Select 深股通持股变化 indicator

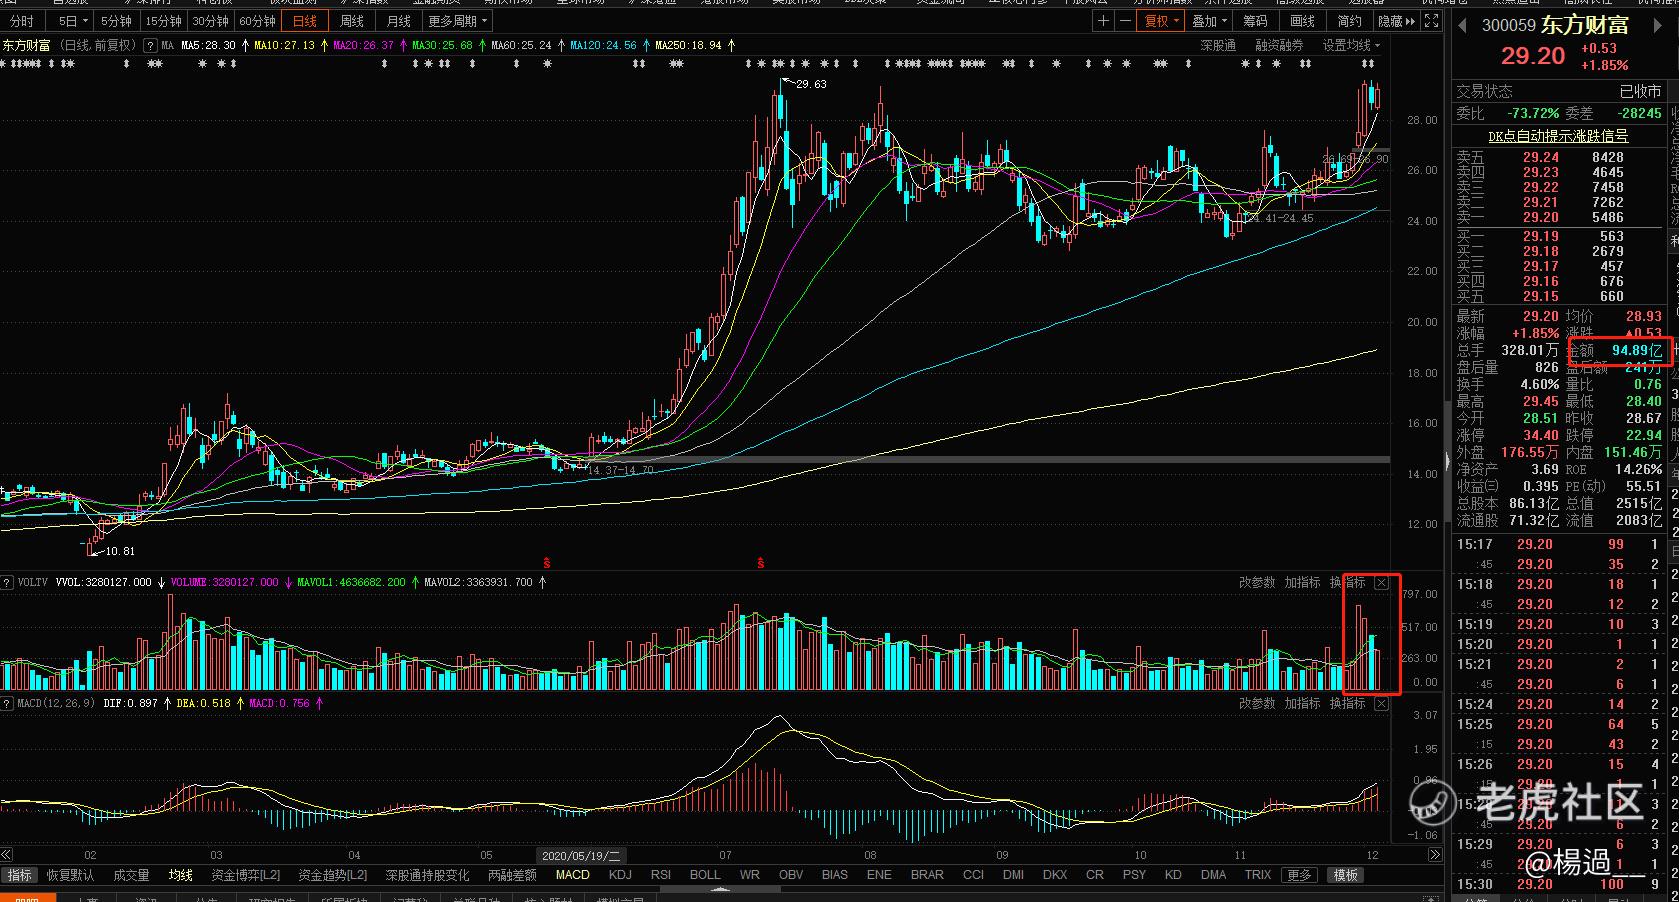point(427,875)
